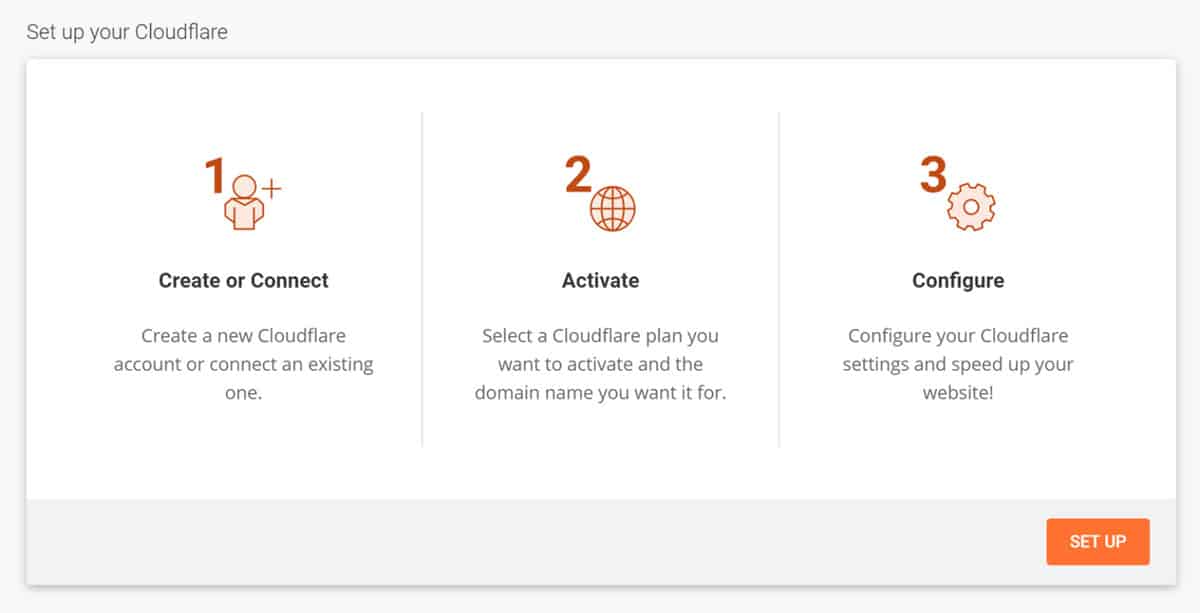Select the Create or Connect heading

pyautogui.click(x=244, y=281)
